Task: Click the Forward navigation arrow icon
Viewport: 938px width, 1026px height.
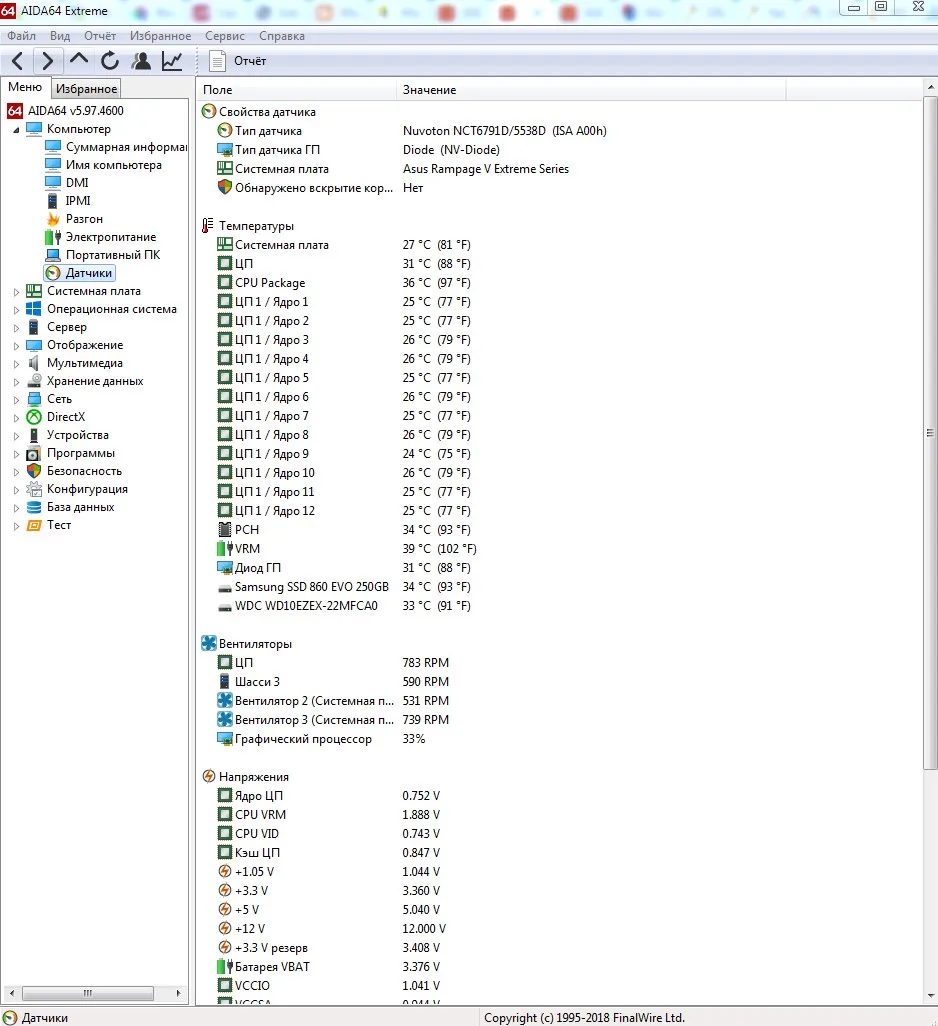Action: (x=47, y=61)
